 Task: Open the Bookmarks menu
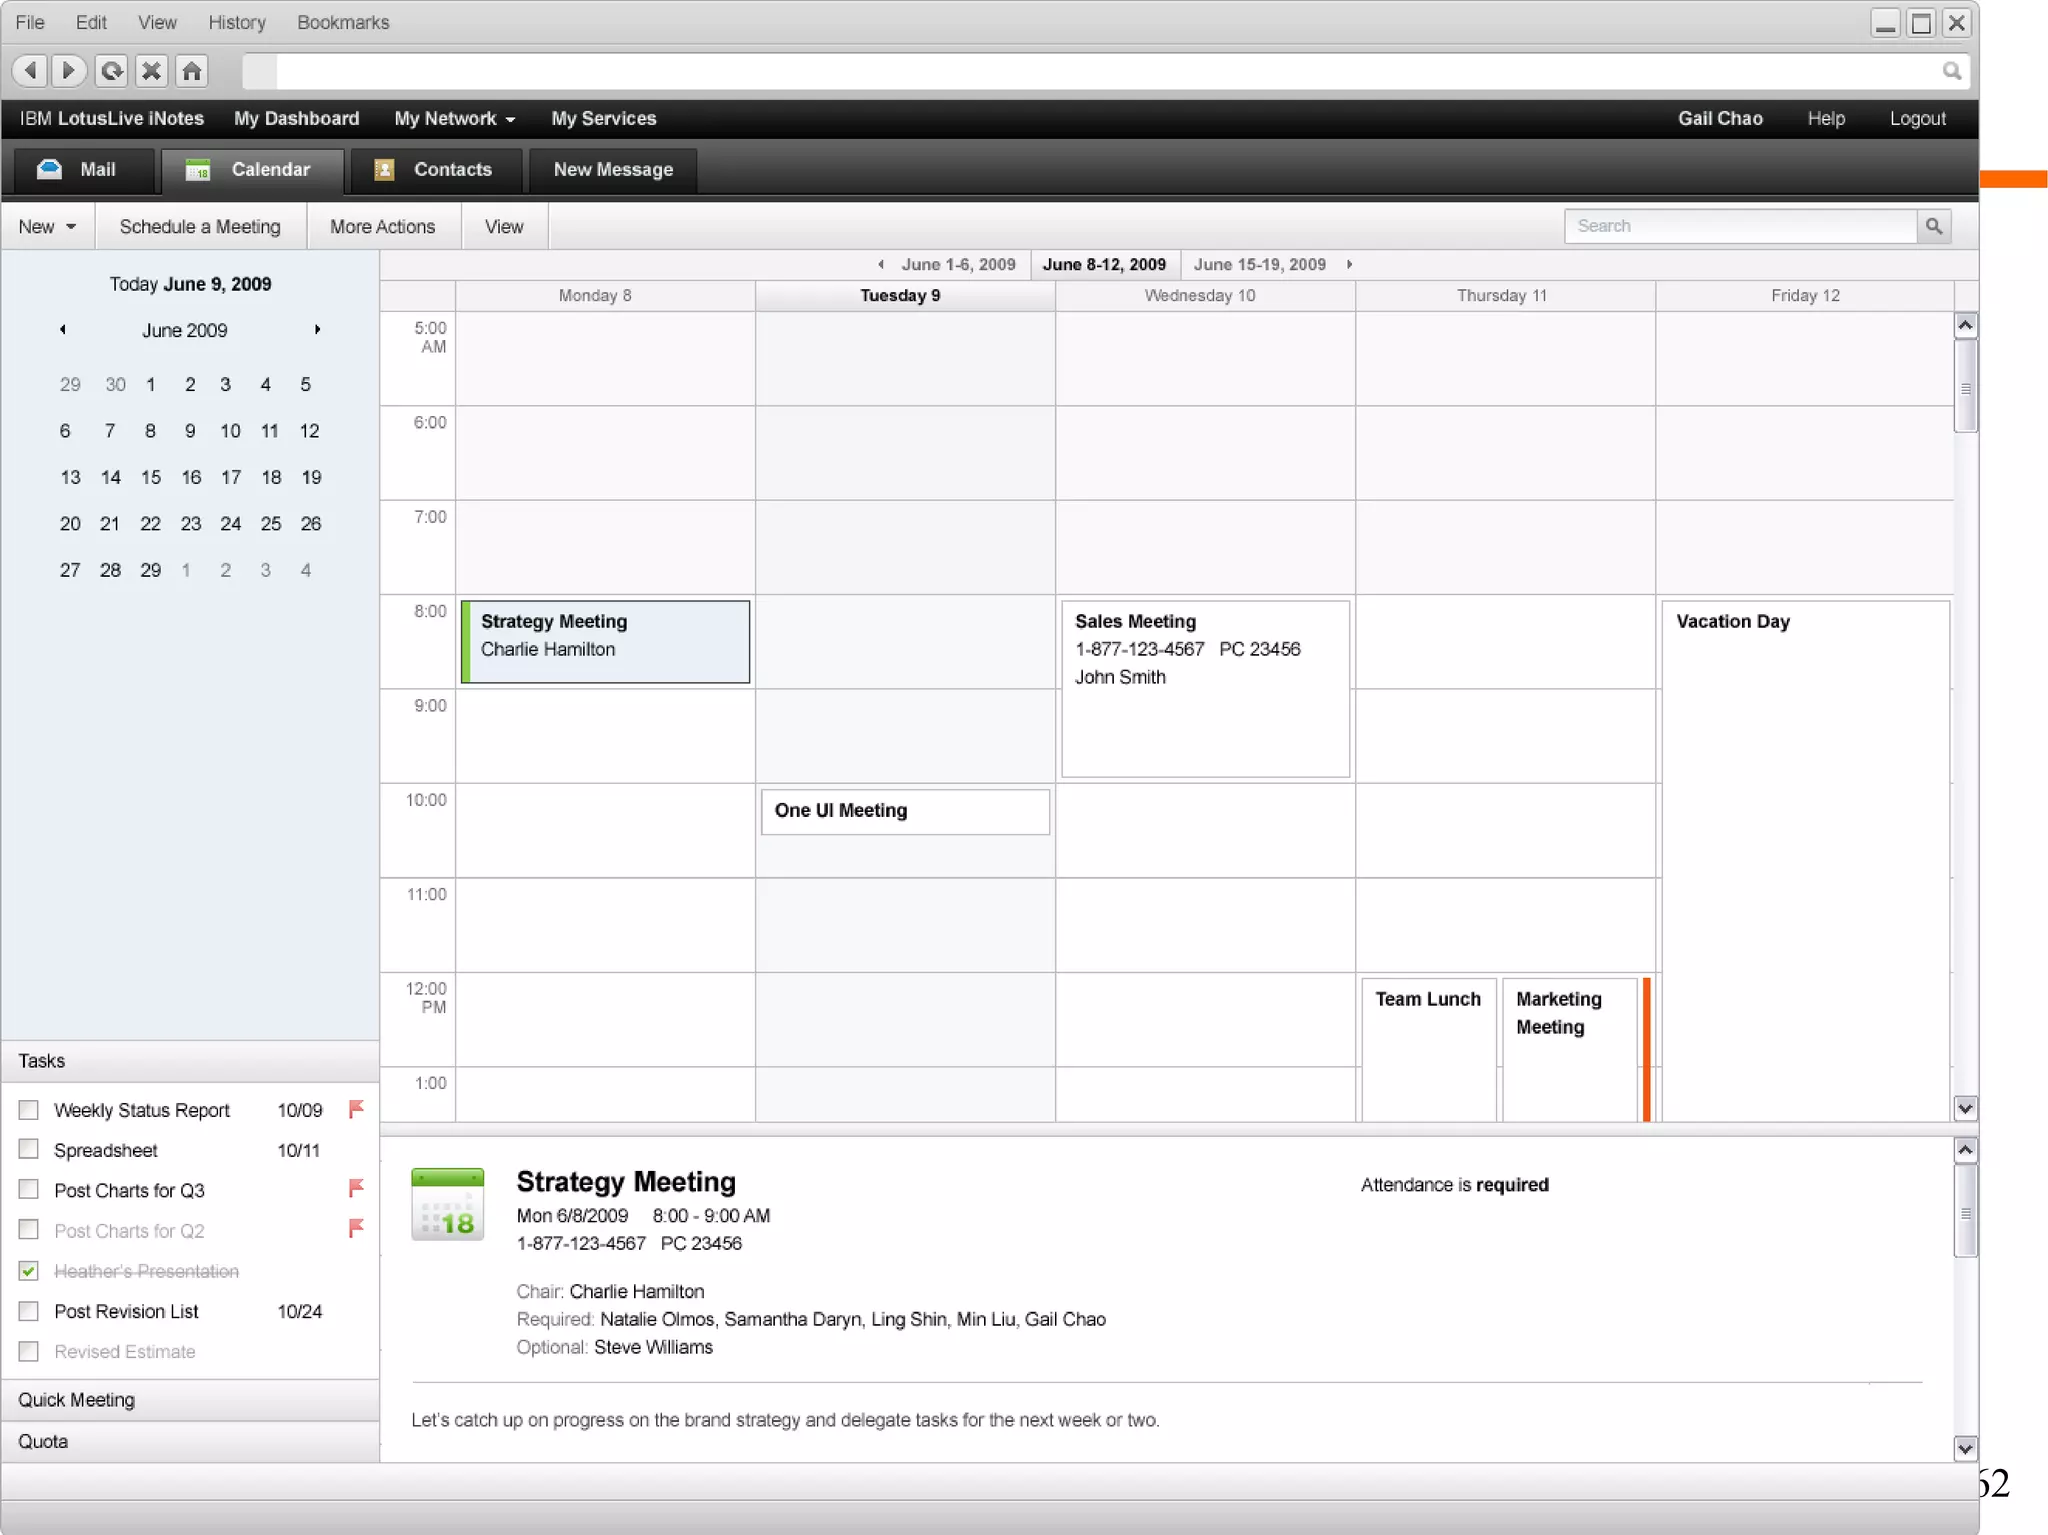(343, 22)
